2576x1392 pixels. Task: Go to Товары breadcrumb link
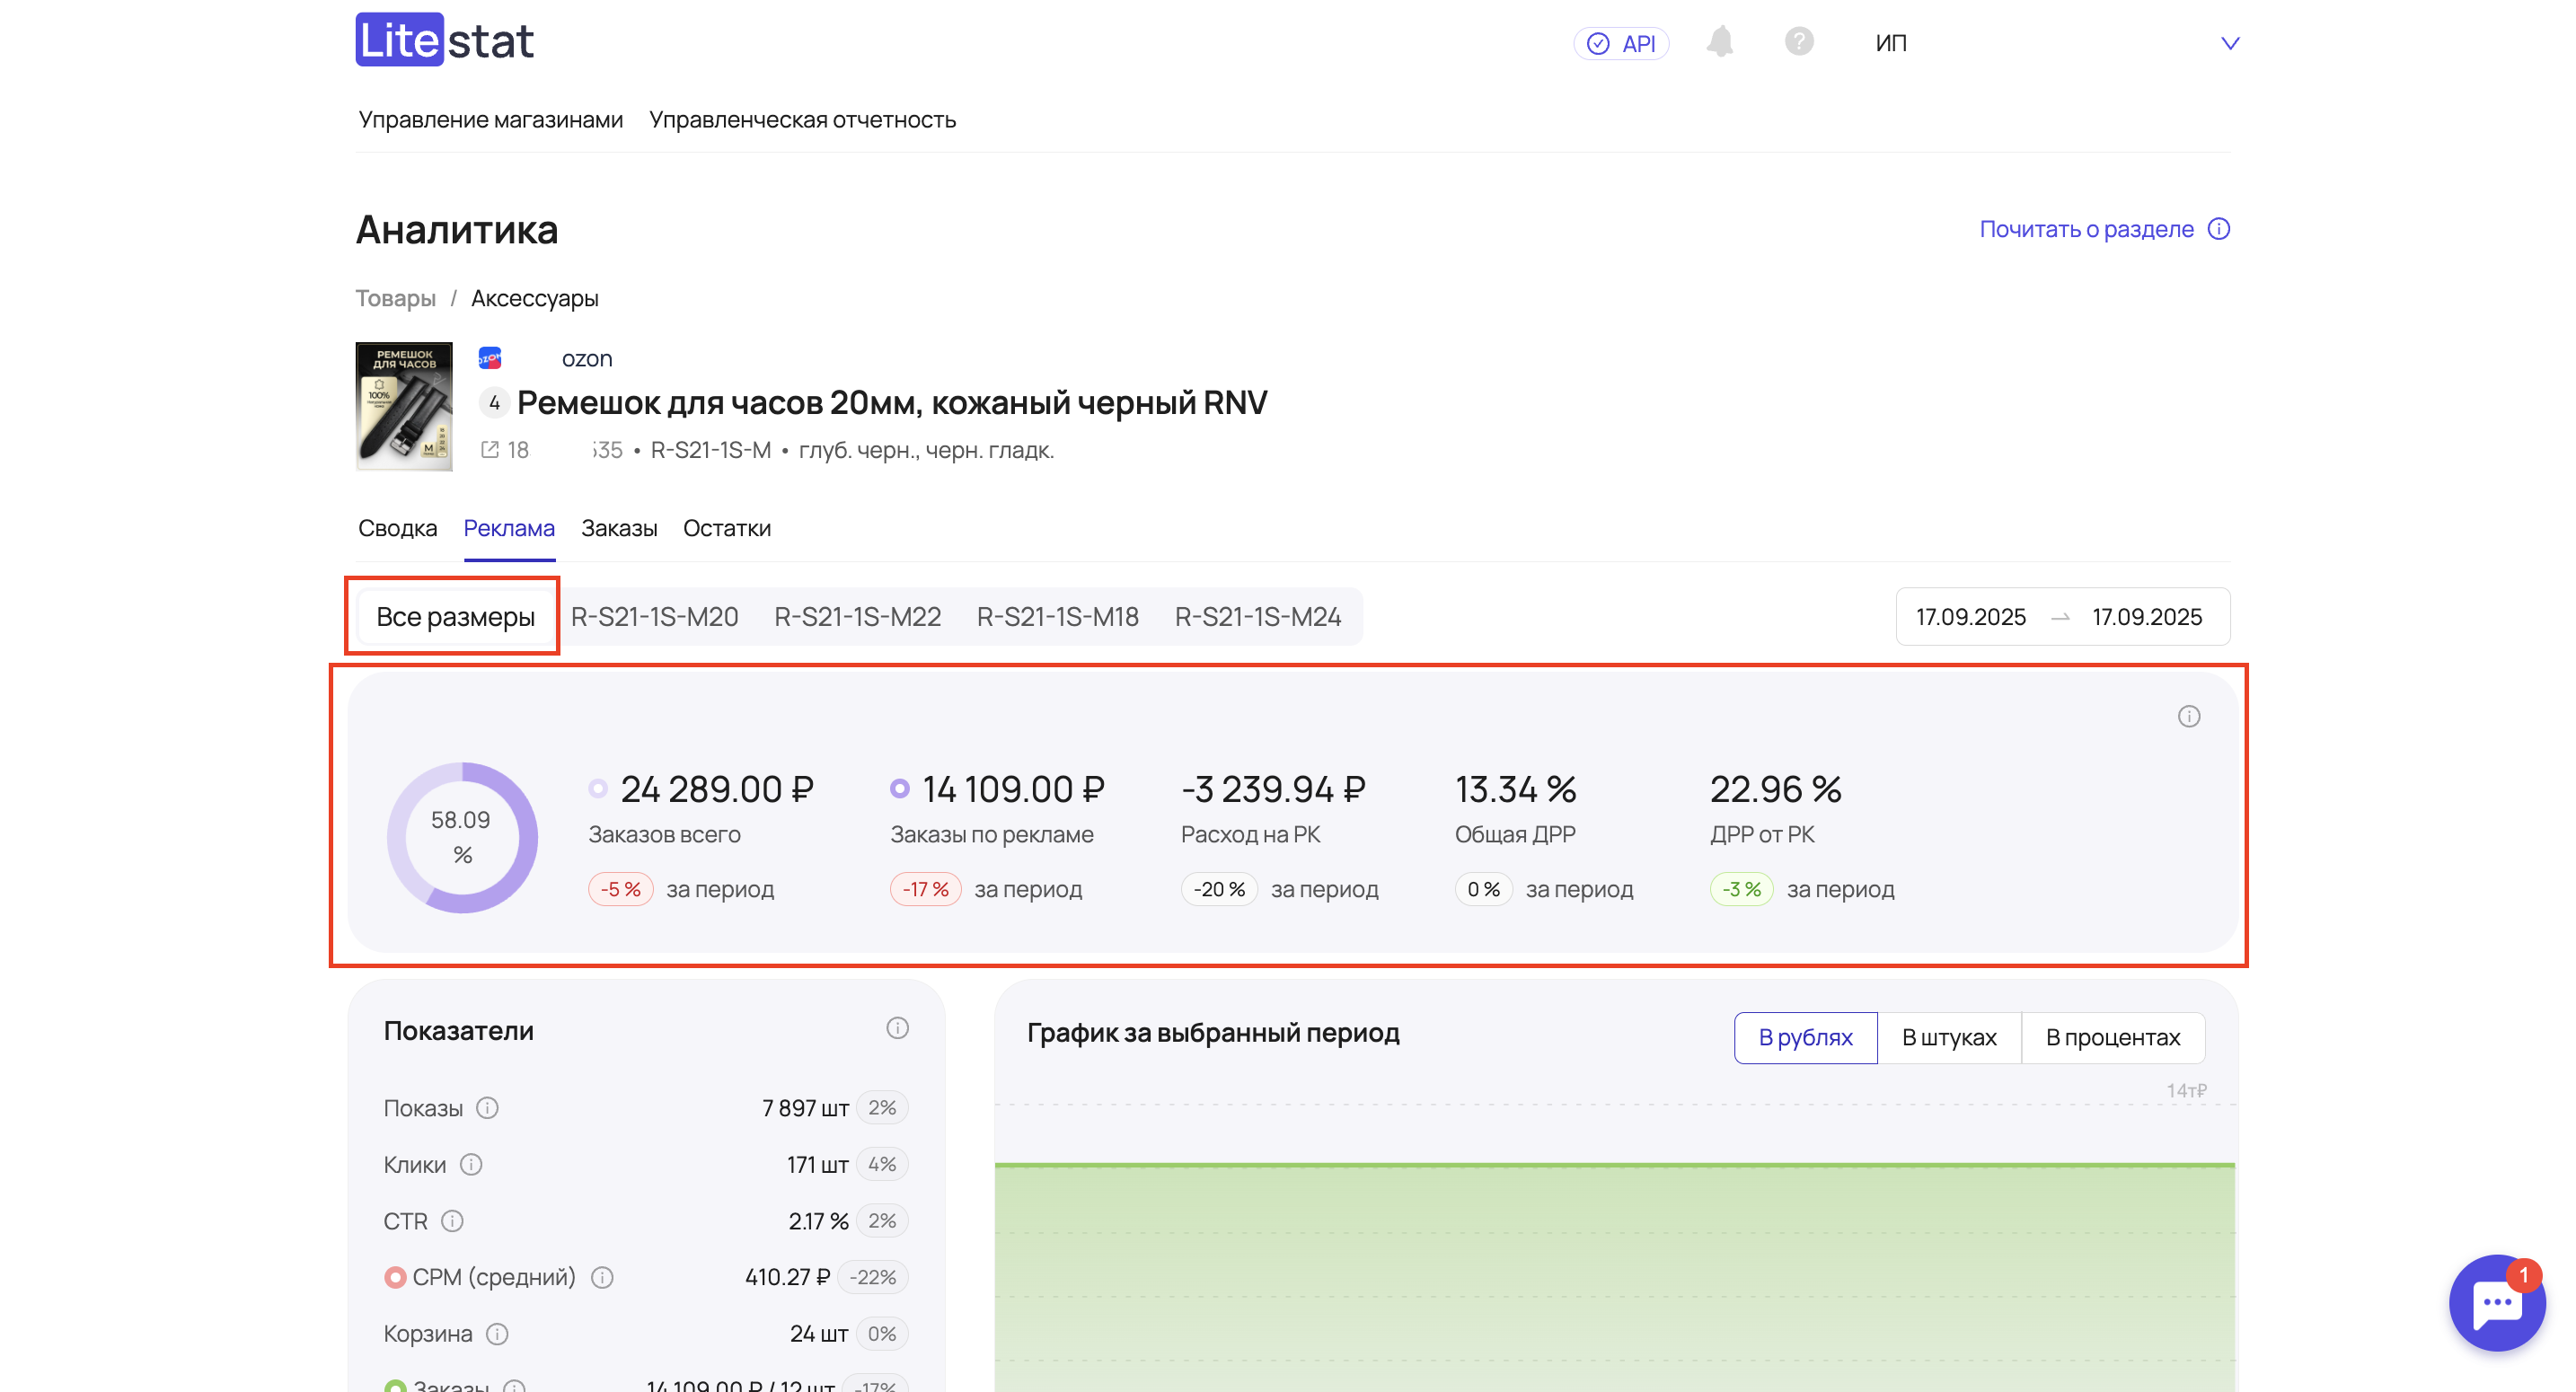(x=395, y=298)
